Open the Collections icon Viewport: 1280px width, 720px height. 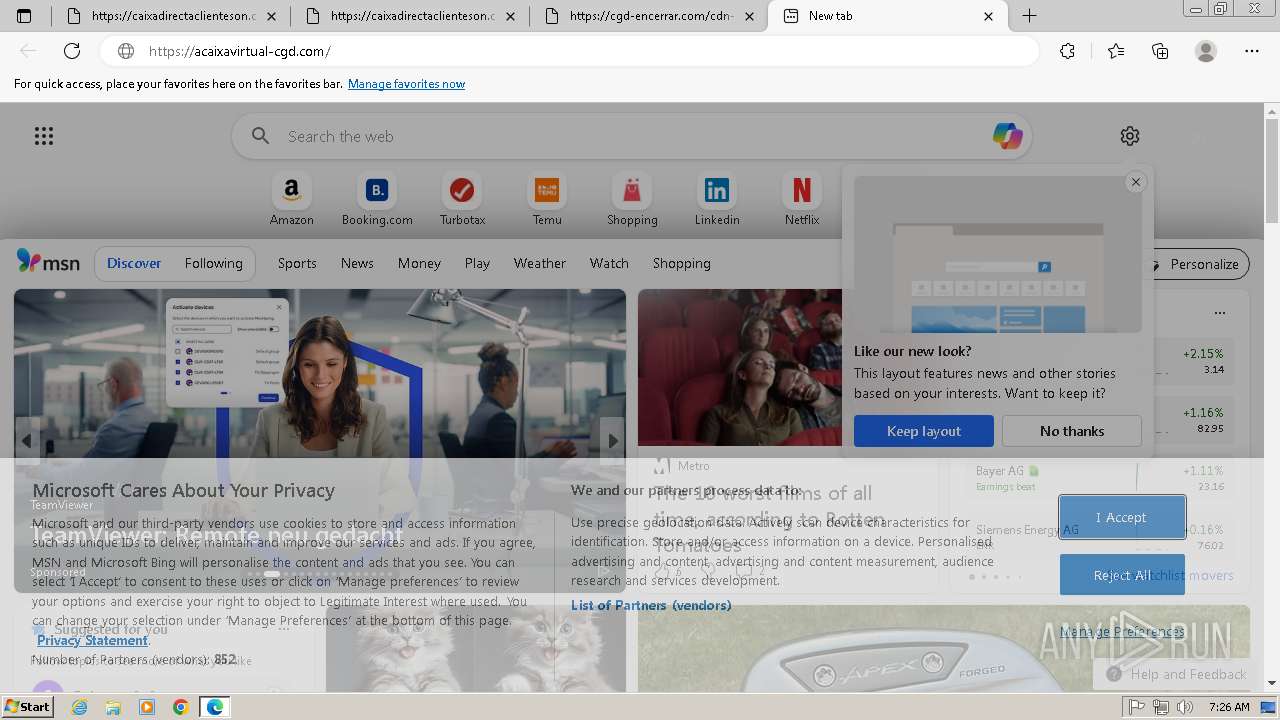click(x=1160, y=51)
